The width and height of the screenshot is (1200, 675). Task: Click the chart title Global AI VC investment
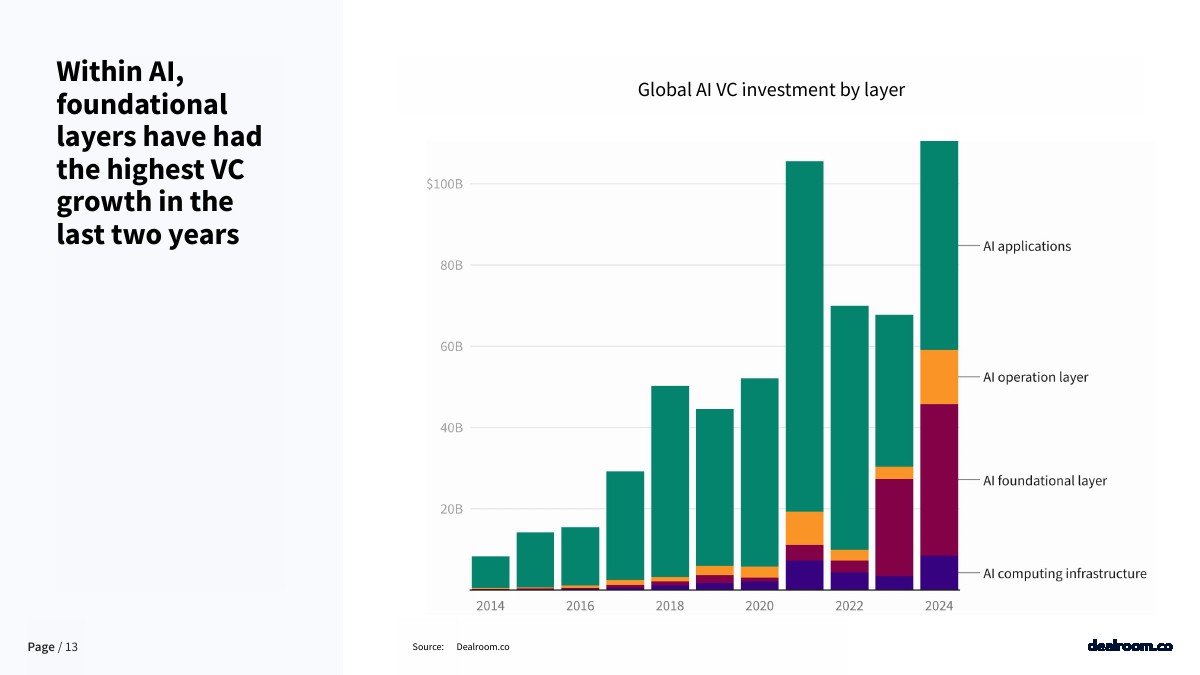click(771, 90)
